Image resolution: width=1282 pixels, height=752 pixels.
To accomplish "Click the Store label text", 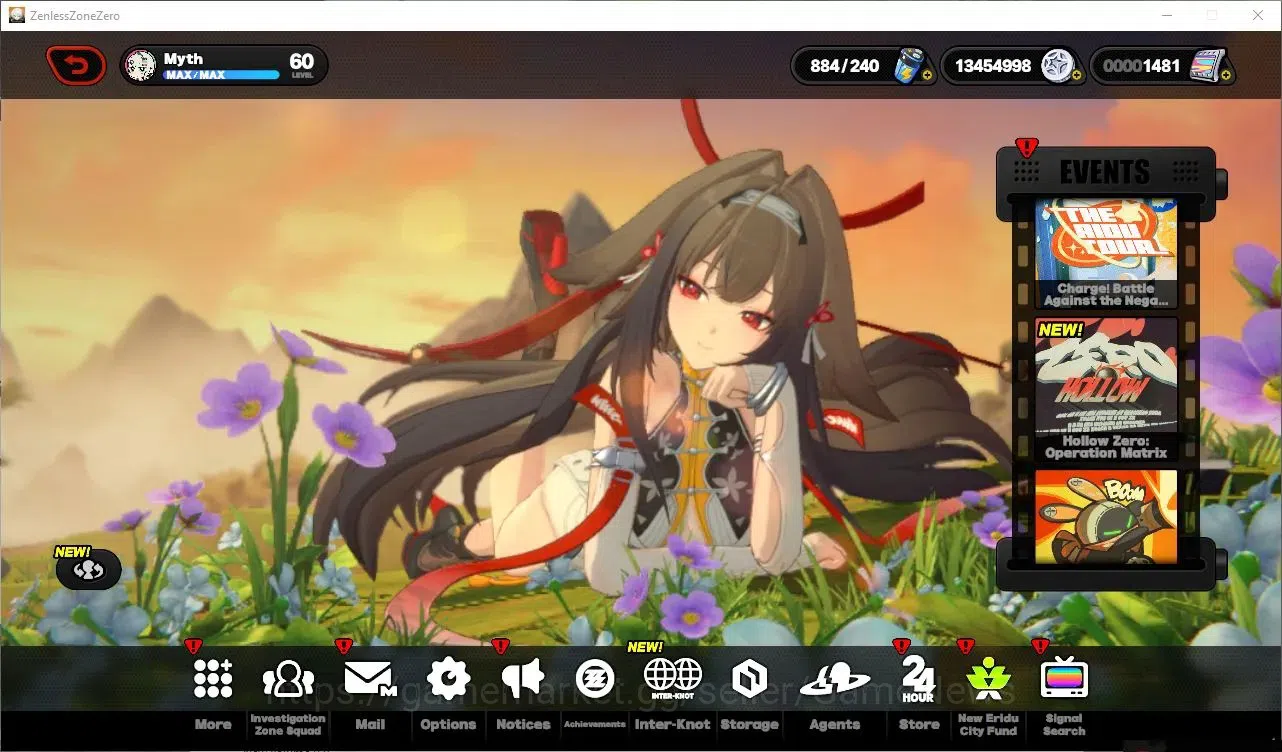I will tap(919, 725).
